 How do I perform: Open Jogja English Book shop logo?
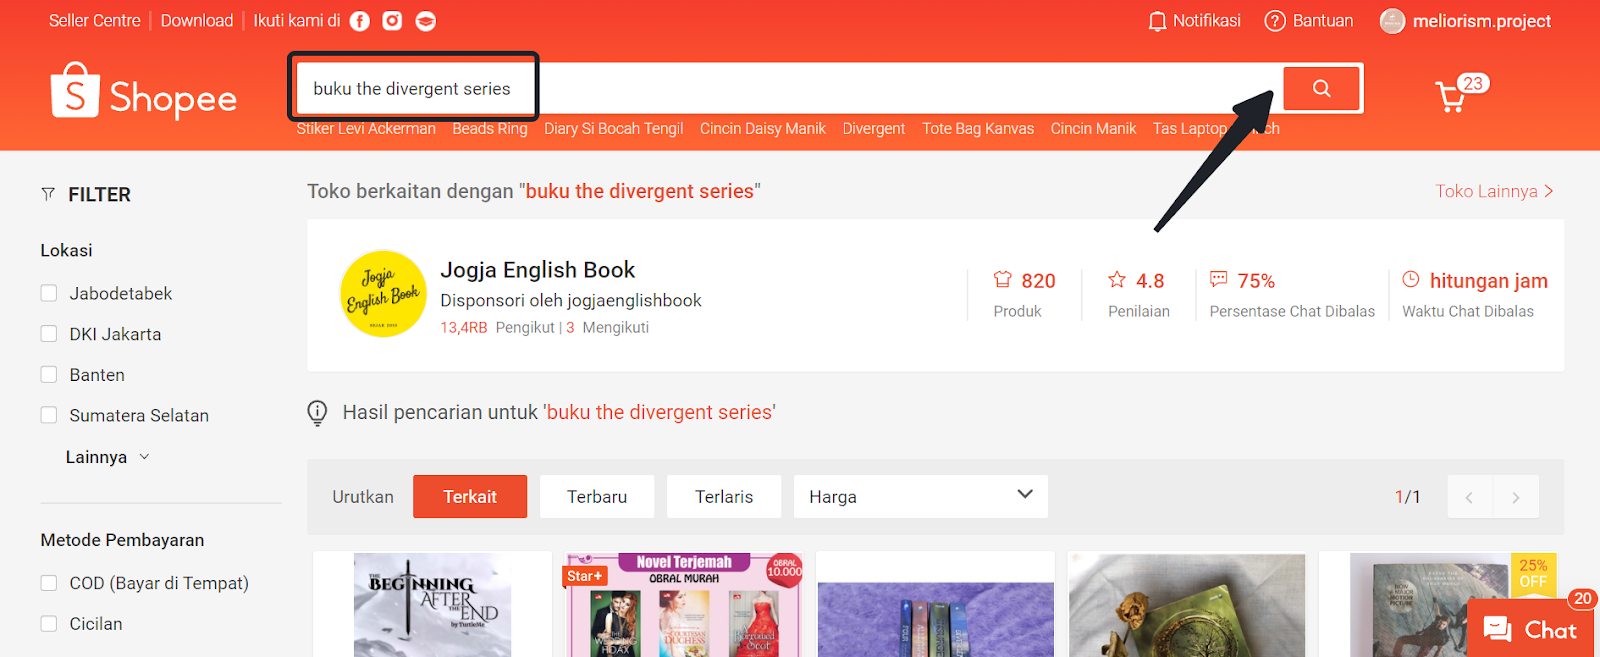point(384,294)
